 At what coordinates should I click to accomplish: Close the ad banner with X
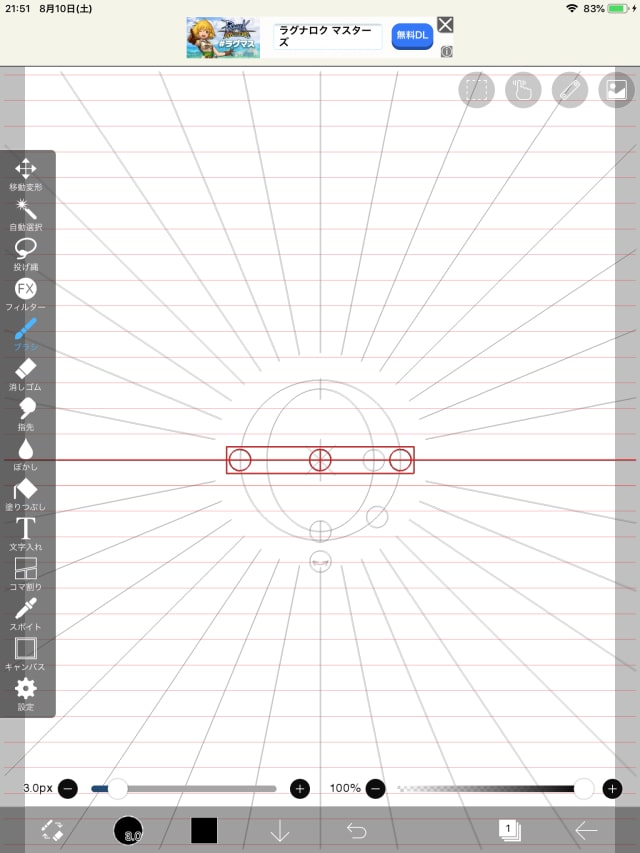pyautogui.click(x=445, y=25)
